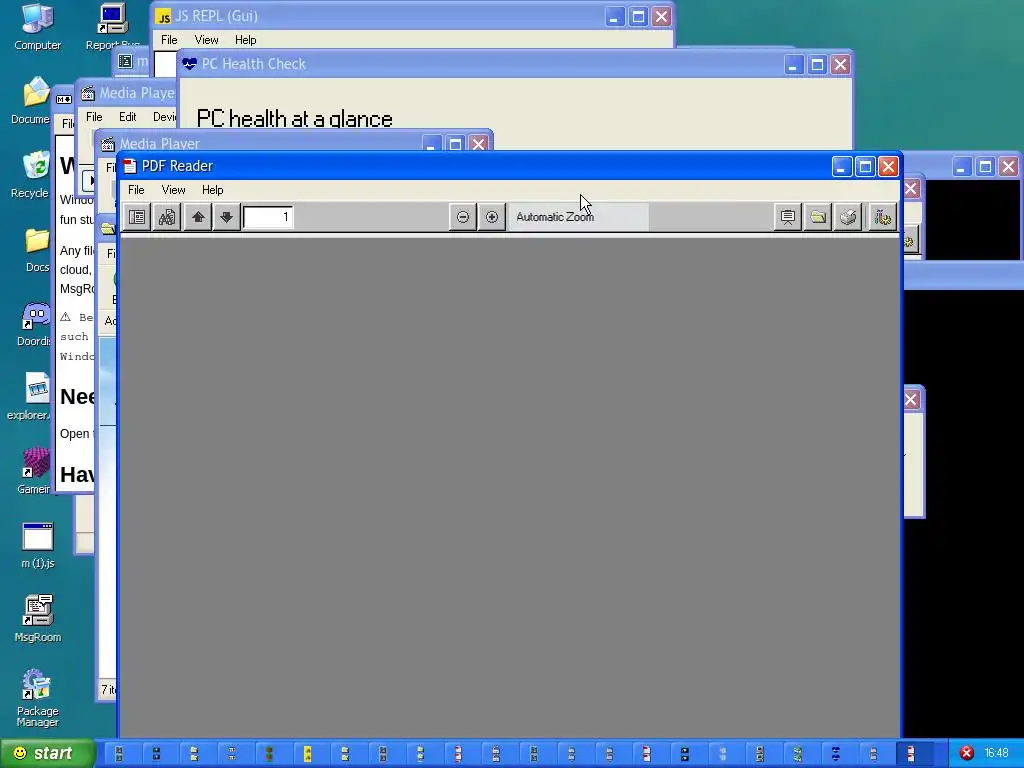Go to previous page with up arrow
Image resolution: width=1024 pixels, height=768 pixels.
198,217
